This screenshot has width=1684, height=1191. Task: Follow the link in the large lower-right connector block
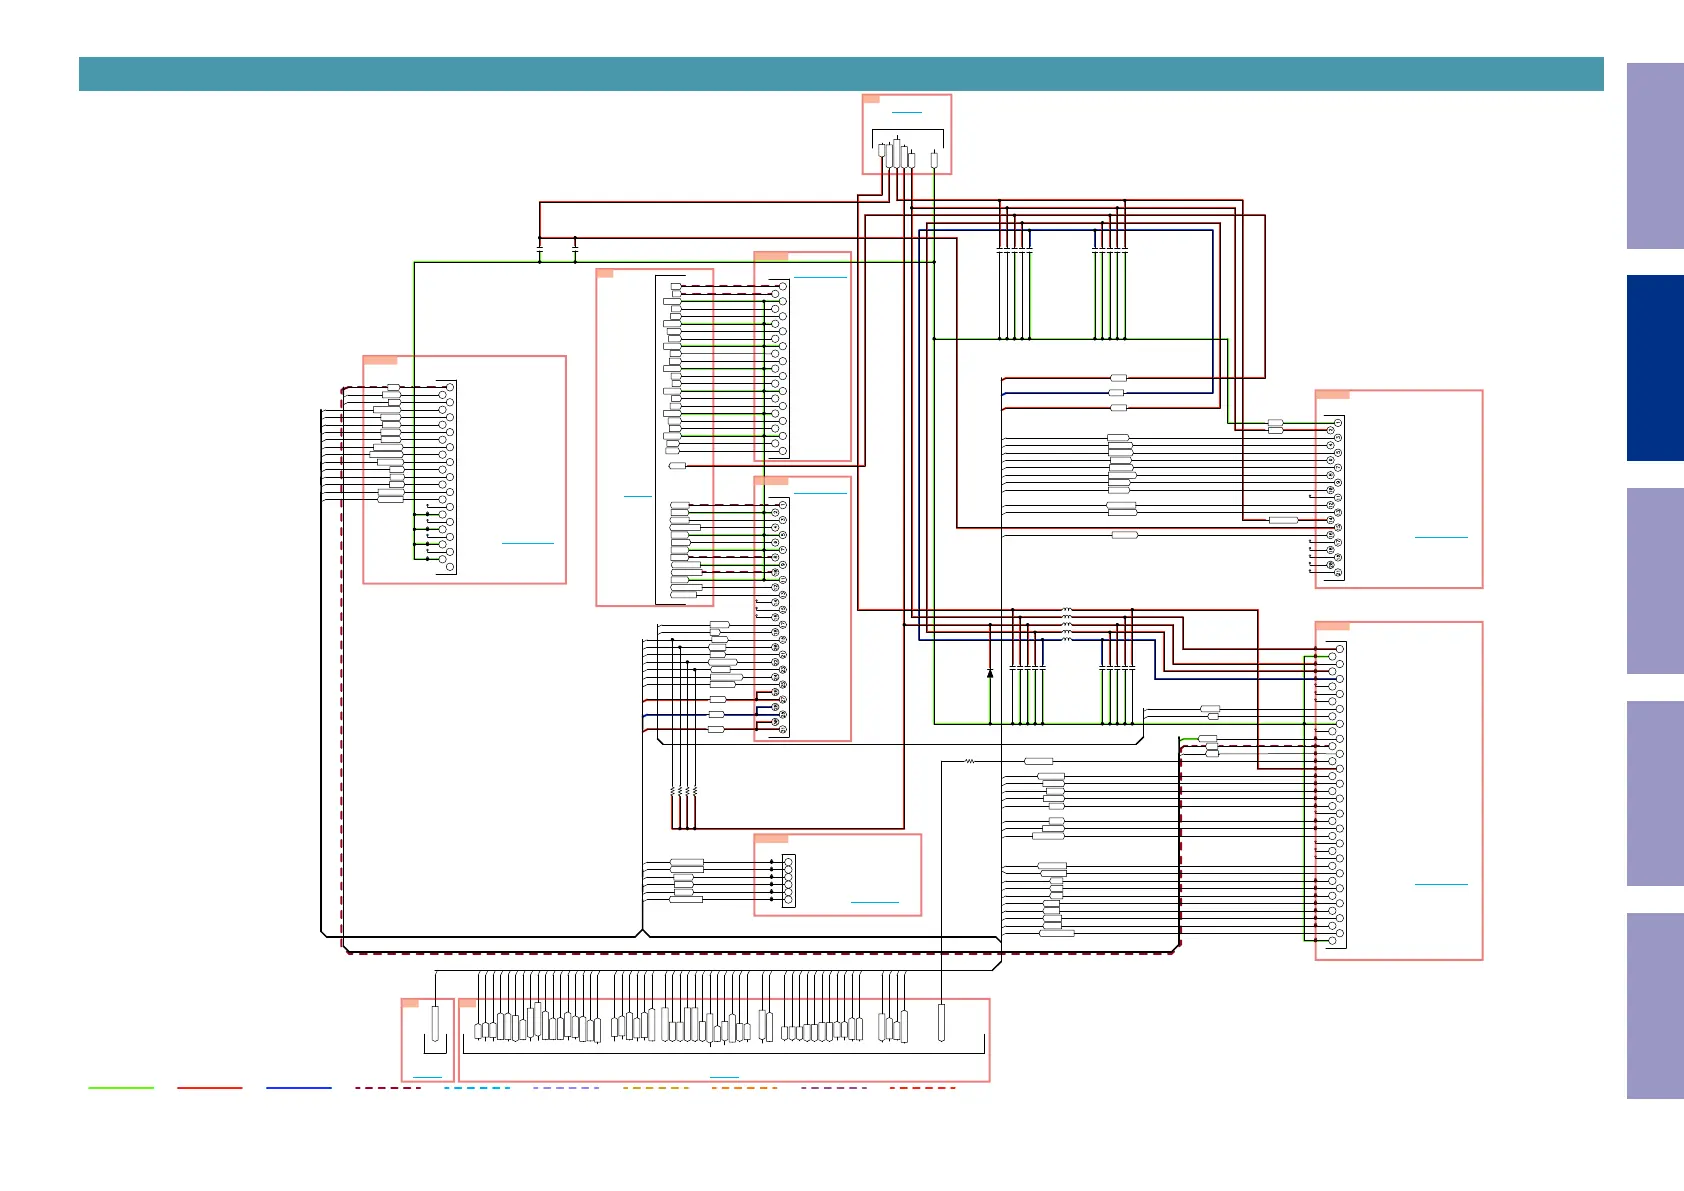pyautogui.click(x=1441, y=884)
